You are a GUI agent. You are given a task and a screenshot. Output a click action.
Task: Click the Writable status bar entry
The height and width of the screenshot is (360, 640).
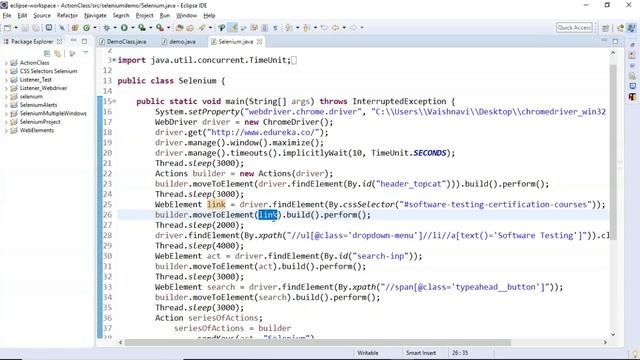tap(368, 353)
